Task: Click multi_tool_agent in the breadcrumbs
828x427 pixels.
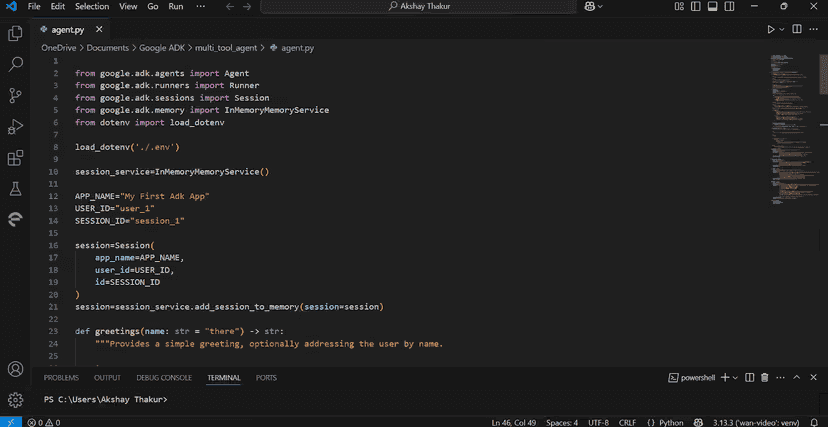Action: pos(226,48)
